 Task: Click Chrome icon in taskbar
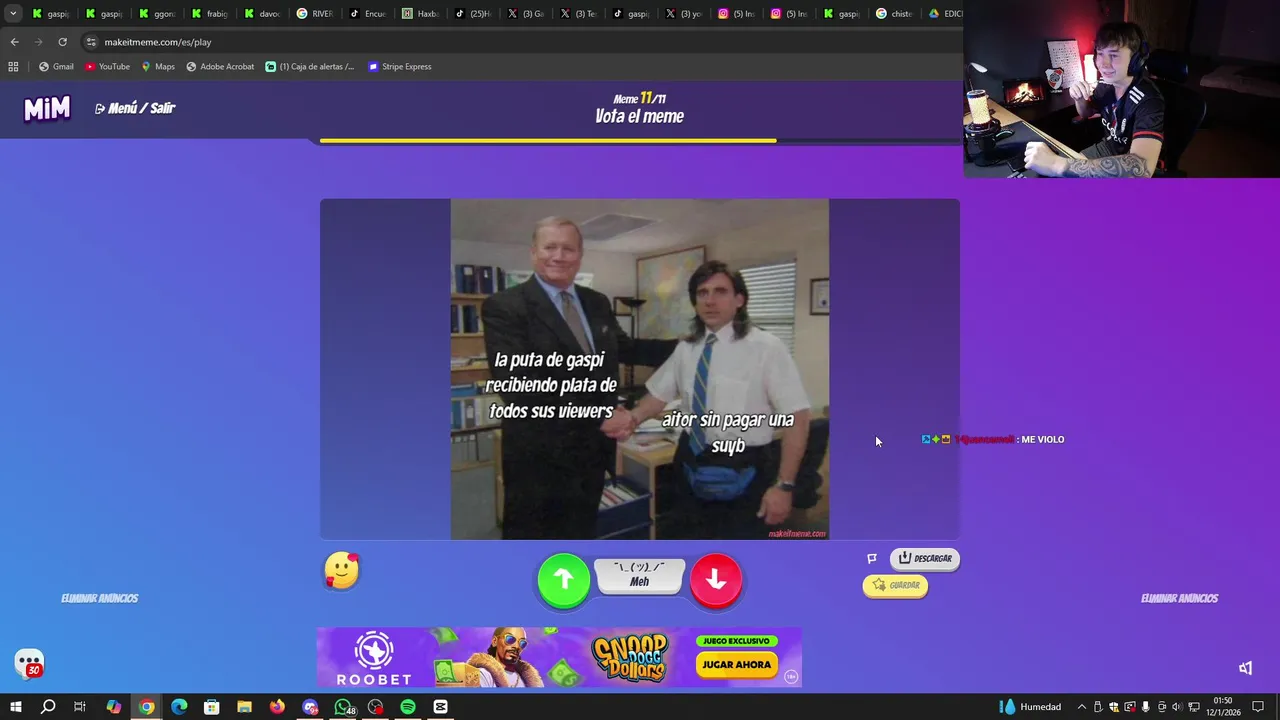tap(147, 707)
